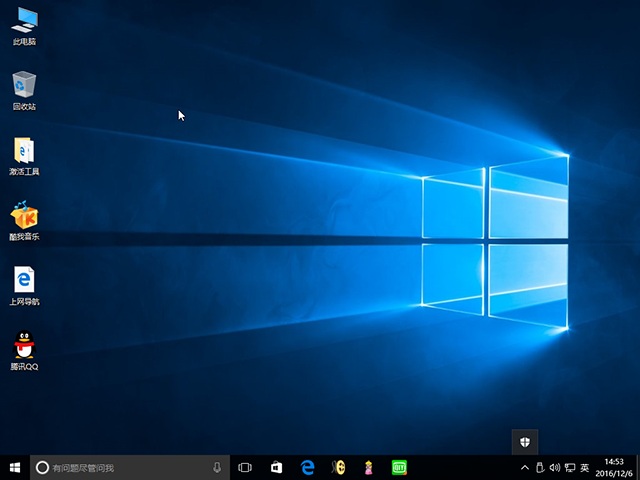640x480 pixels.
Task: Launch 腾讯QQ penguin icon
Action: click(x=24, y=346)
